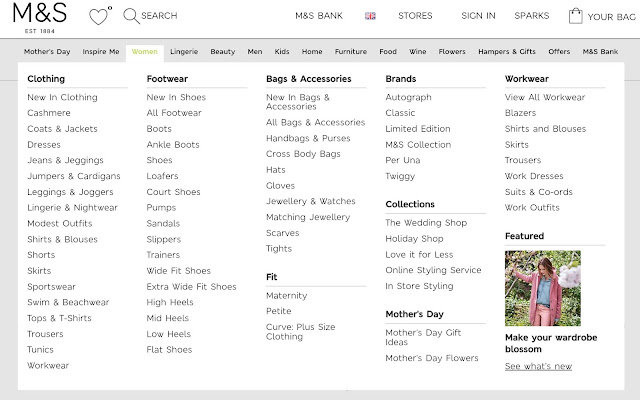Click Mother's Day Flowers link
The image size is (640, 400).
pos(432,358)
